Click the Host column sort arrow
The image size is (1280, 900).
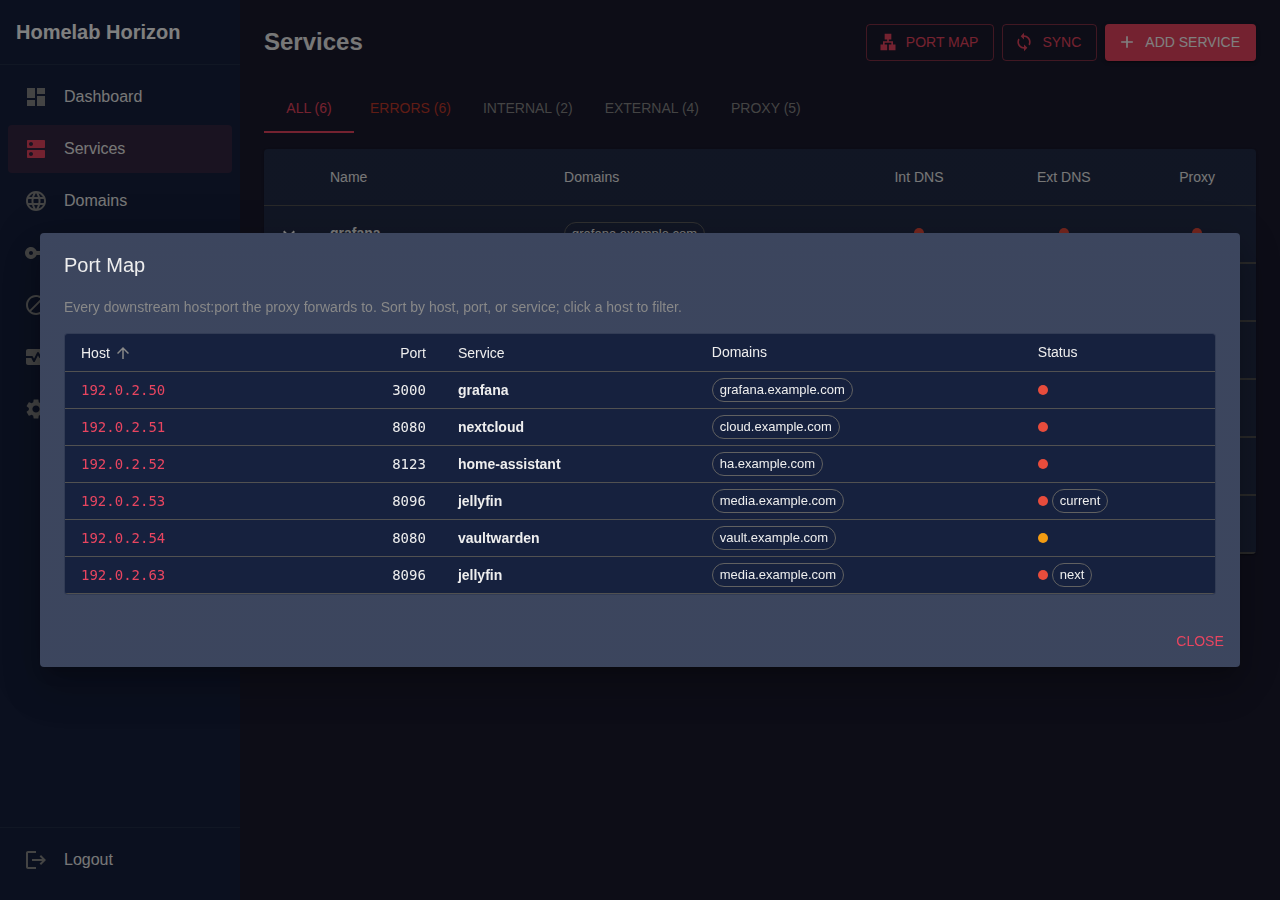click(123, 353)
